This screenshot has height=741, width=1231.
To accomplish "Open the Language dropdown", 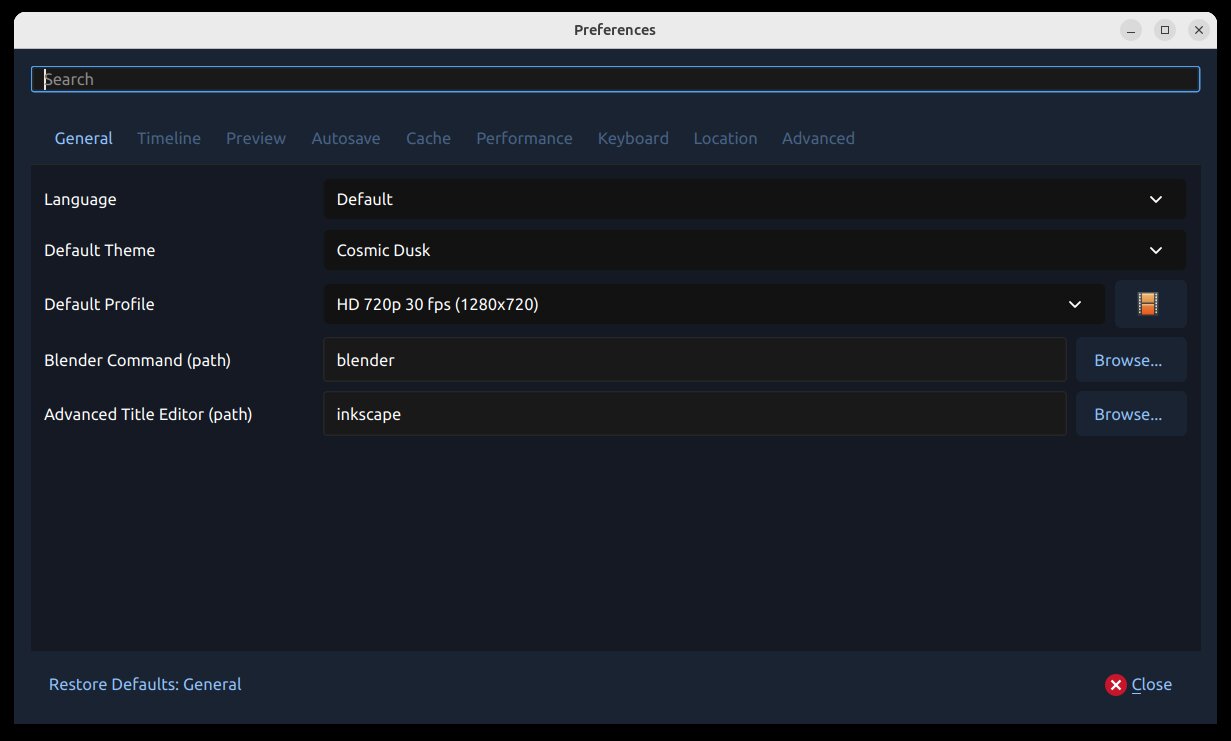I will tap(754, 199).
